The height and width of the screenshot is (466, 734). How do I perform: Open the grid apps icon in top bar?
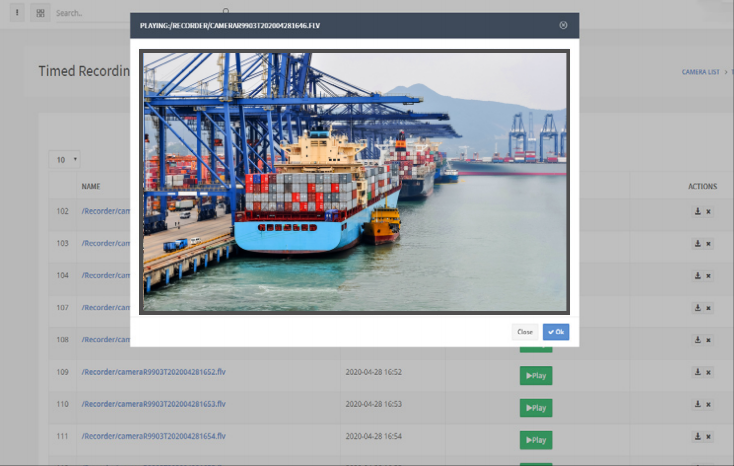pos(40,13)
